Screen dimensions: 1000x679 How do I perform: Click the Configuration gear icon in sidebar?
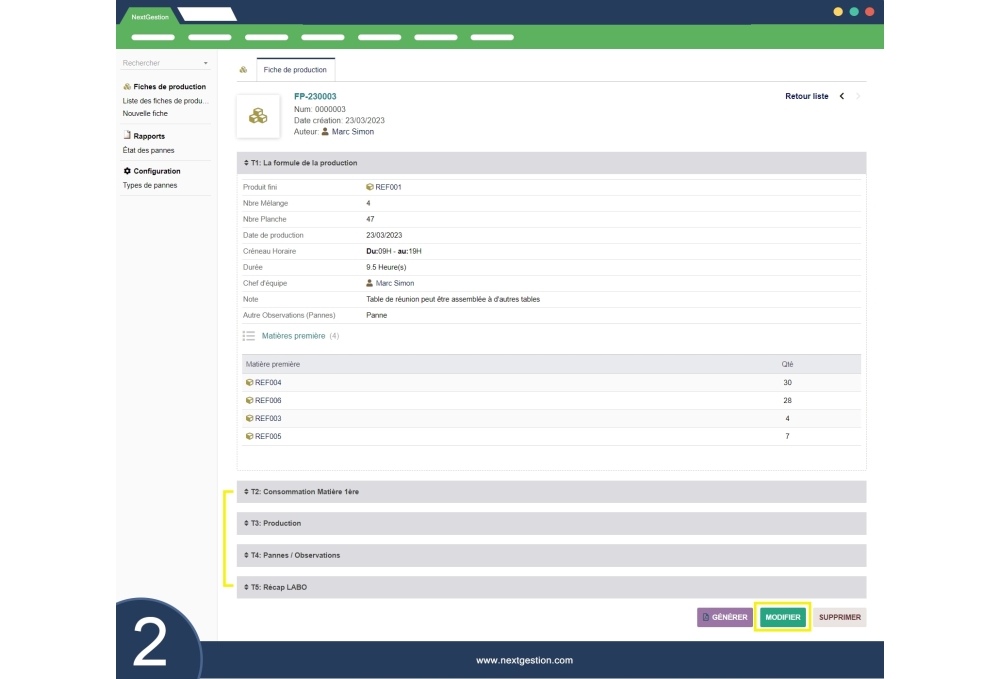(127, 171)
